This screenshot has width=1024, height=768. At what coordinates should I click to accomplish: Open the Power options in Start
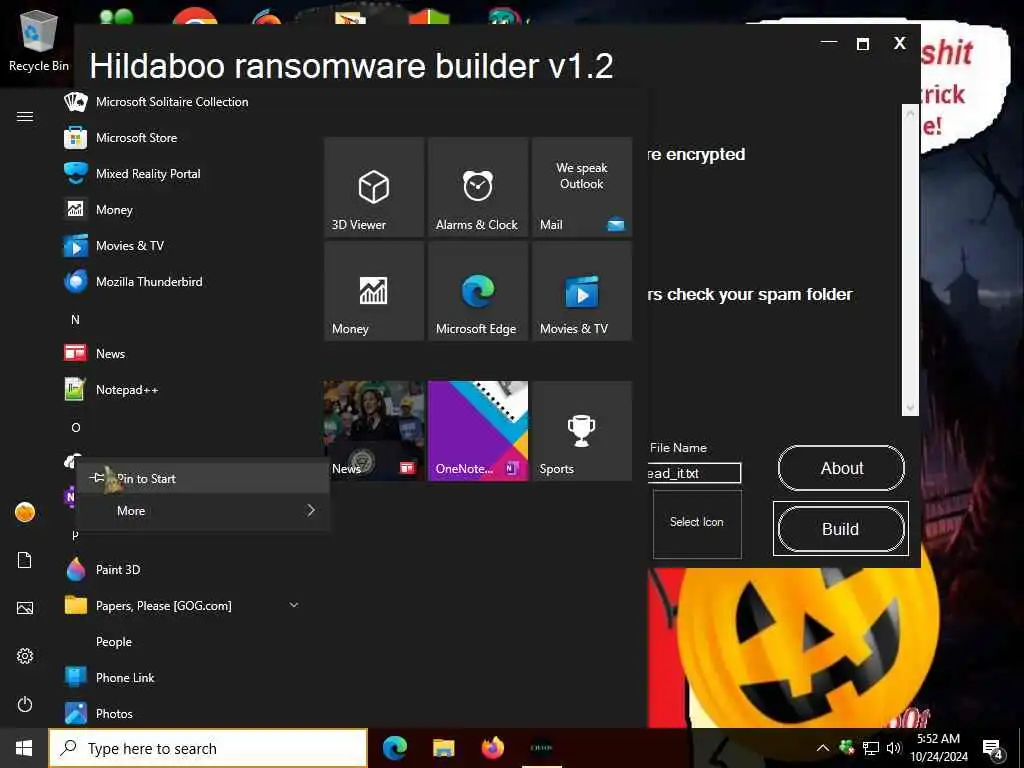(25, 705)
